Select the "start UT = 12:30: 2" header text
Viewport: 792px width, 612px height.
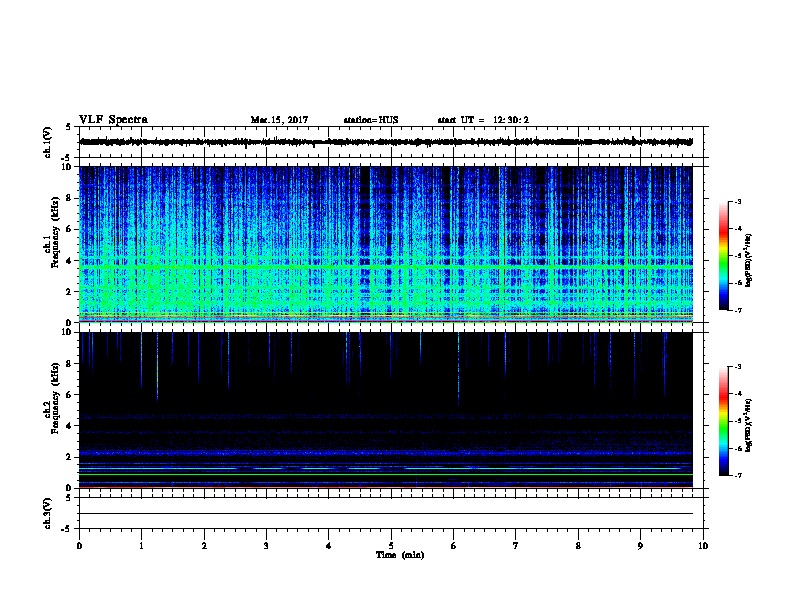tap(483, 120)
